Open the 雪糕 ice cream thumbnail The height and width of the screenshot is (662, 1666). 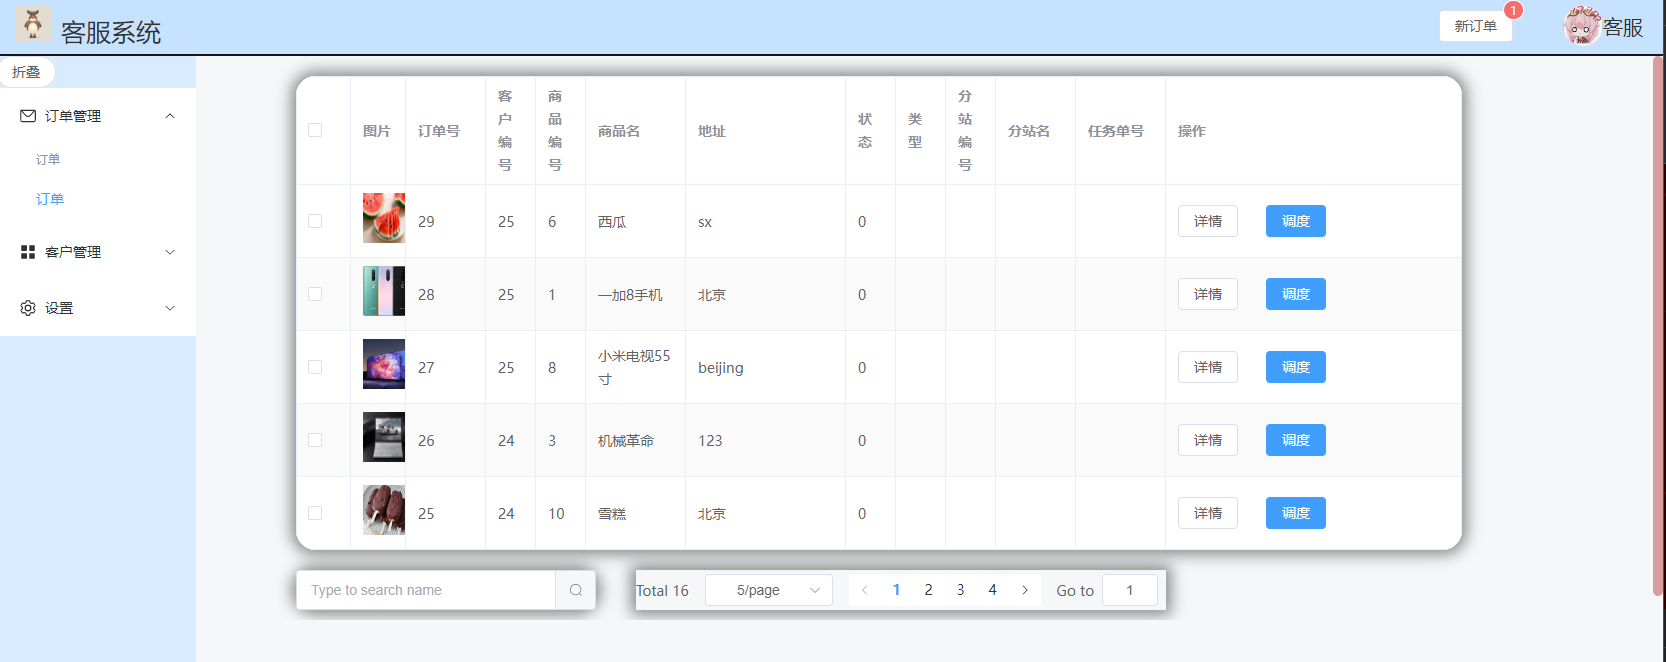384,510
